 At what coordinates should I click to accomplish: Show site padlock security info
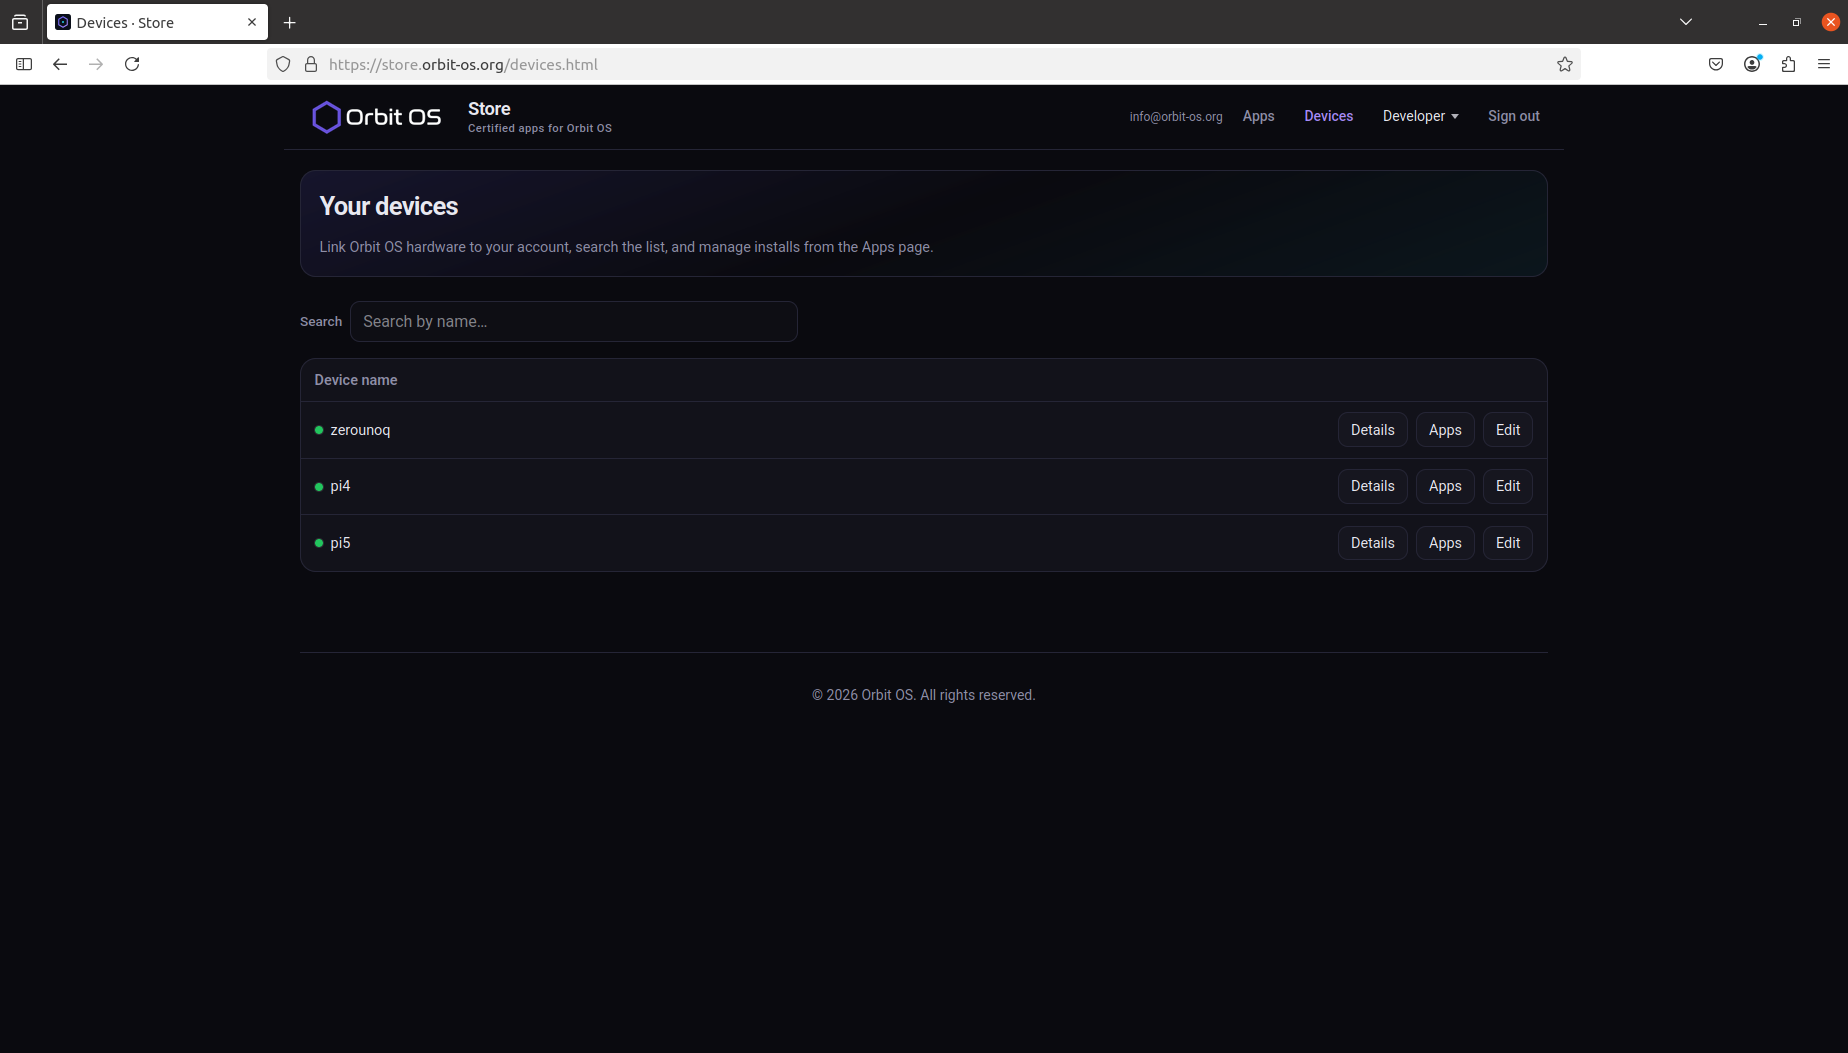coord(311,64)
